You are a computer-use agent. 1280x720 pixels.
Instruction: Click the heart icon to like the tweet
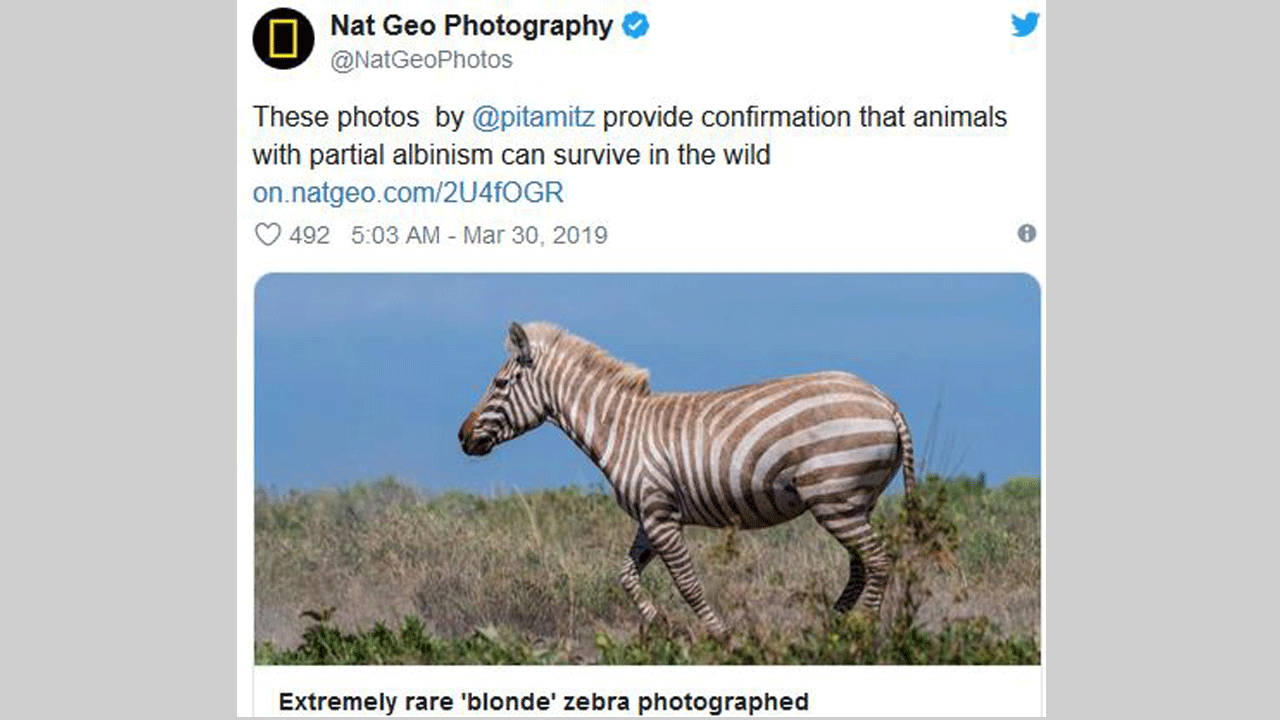click(x=267, y=235)
